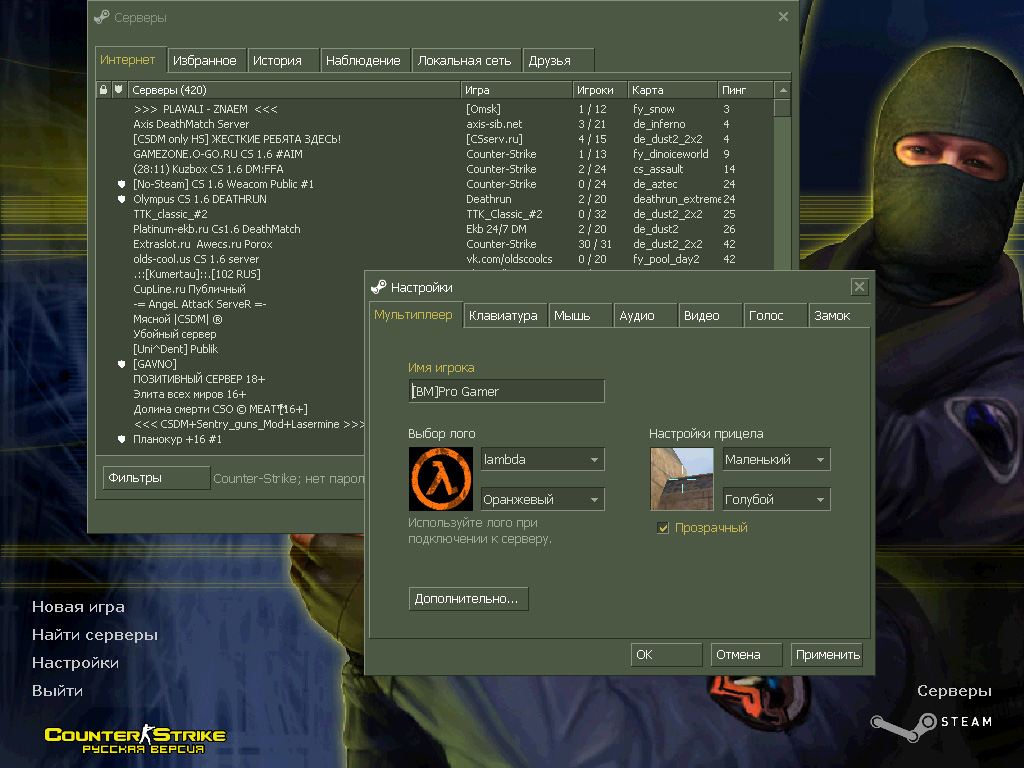Select Platinum-ekb.ru Cs1.6 DeathMatch server
This screenshot has width=1024, height=768.
435,229
